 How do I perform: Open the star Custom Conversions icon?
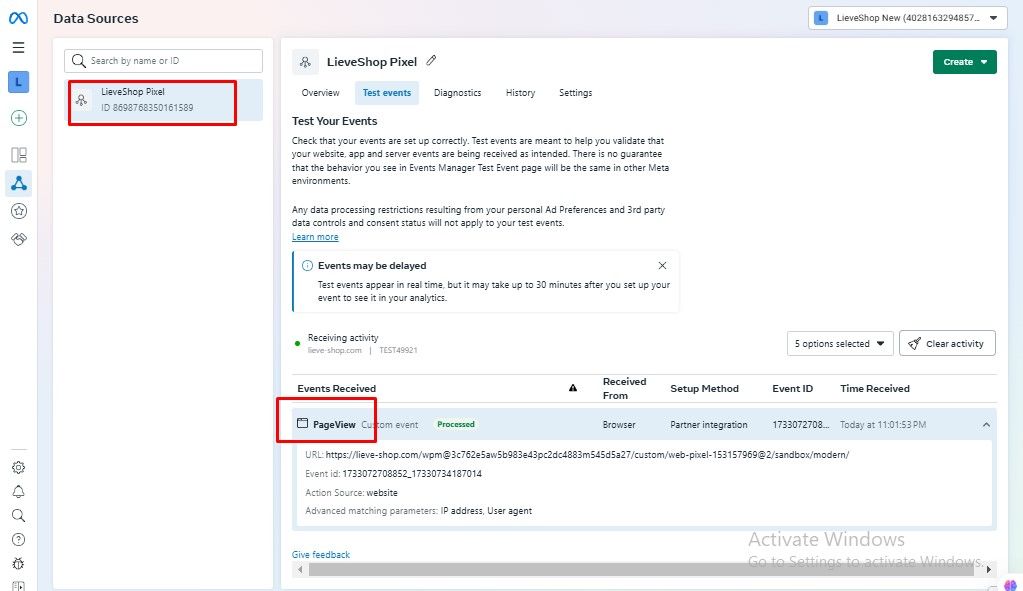pos(19,211)
